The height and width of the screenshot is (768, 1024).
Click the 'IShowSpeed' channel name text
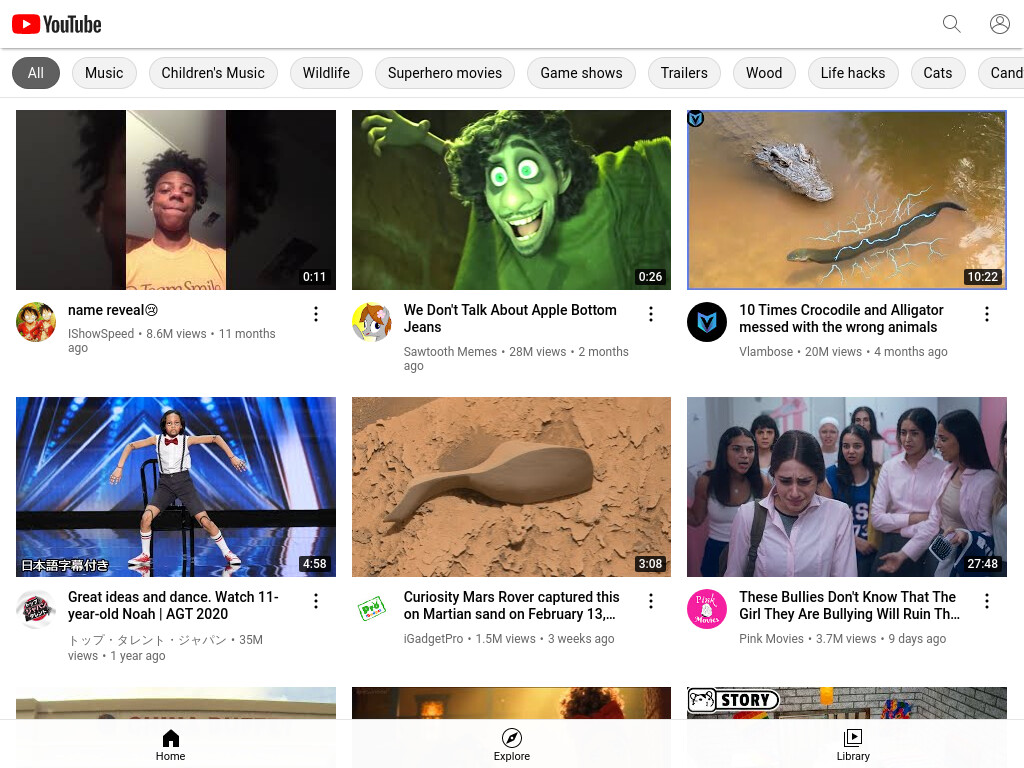(101, 334)
